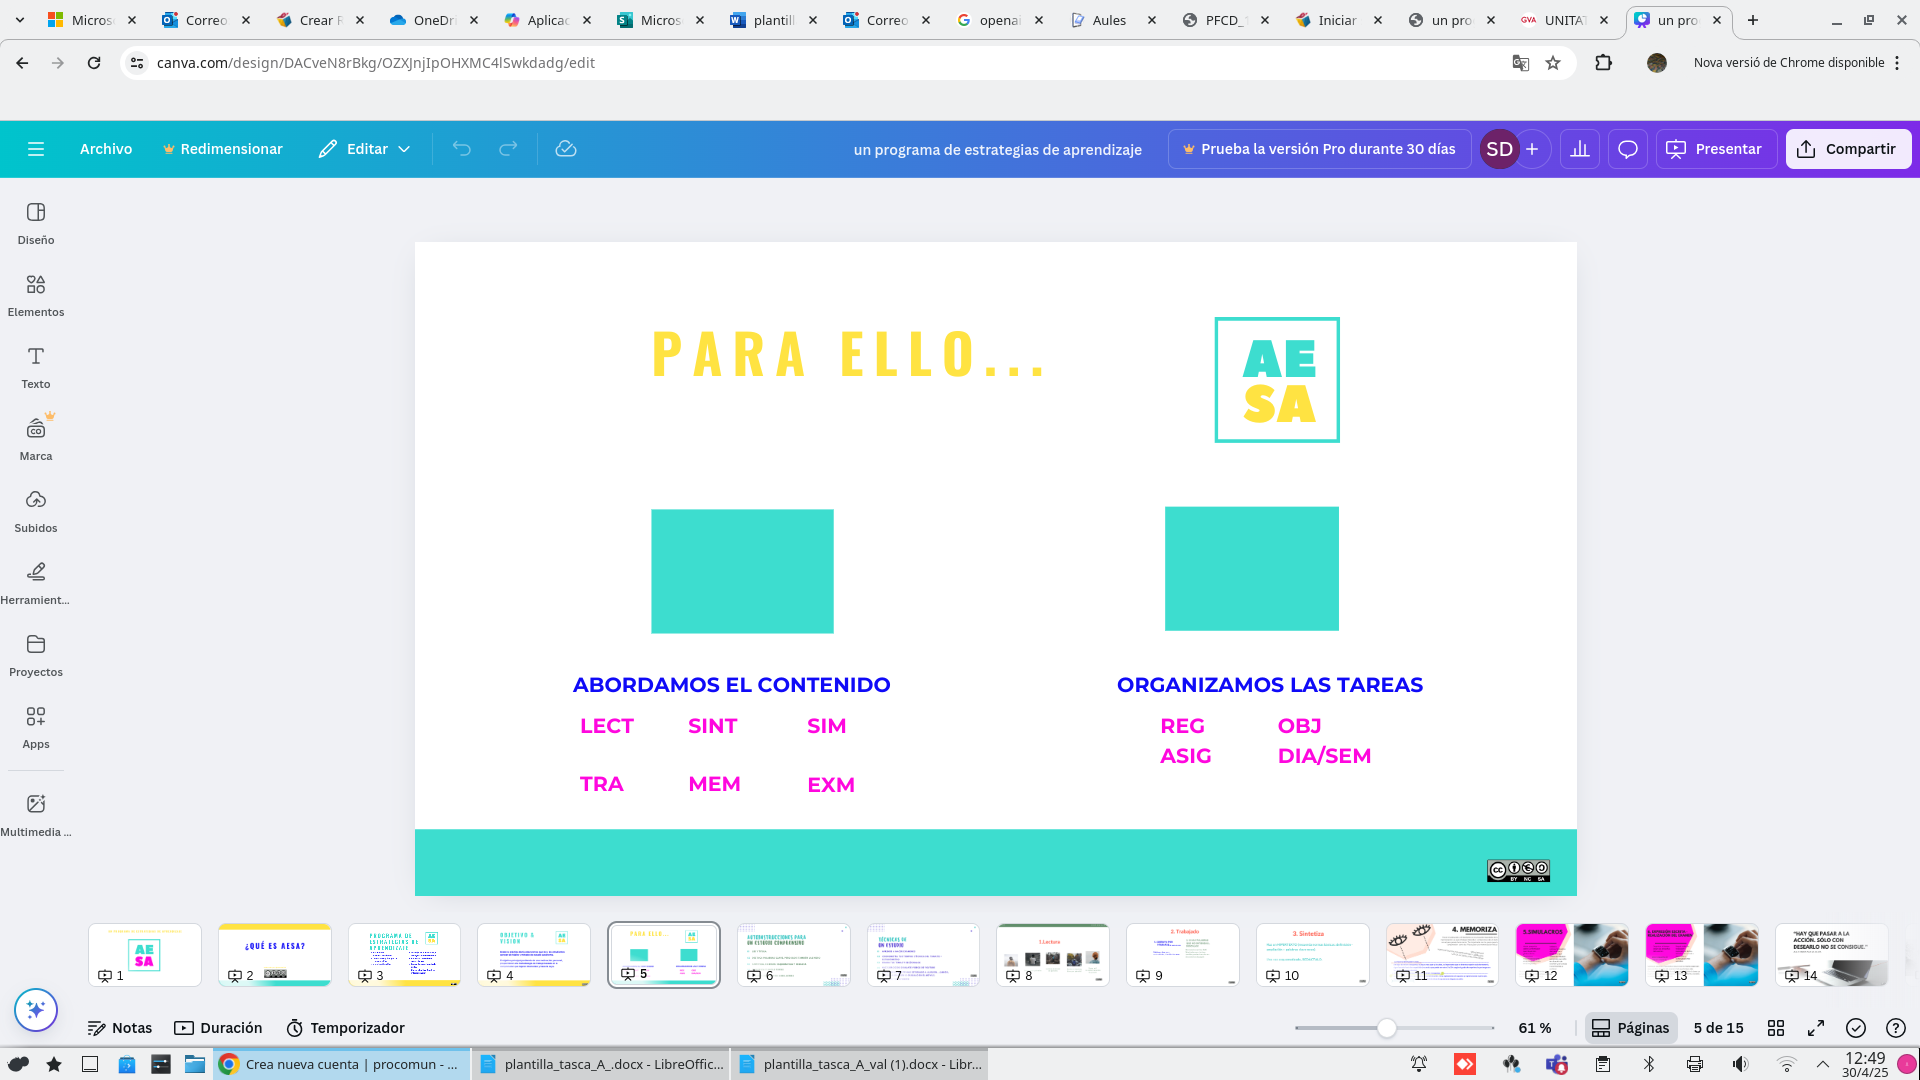Open the analytics bar chart icon
This screenshot has height=1080, width=1920.
tap(1580, 149)
